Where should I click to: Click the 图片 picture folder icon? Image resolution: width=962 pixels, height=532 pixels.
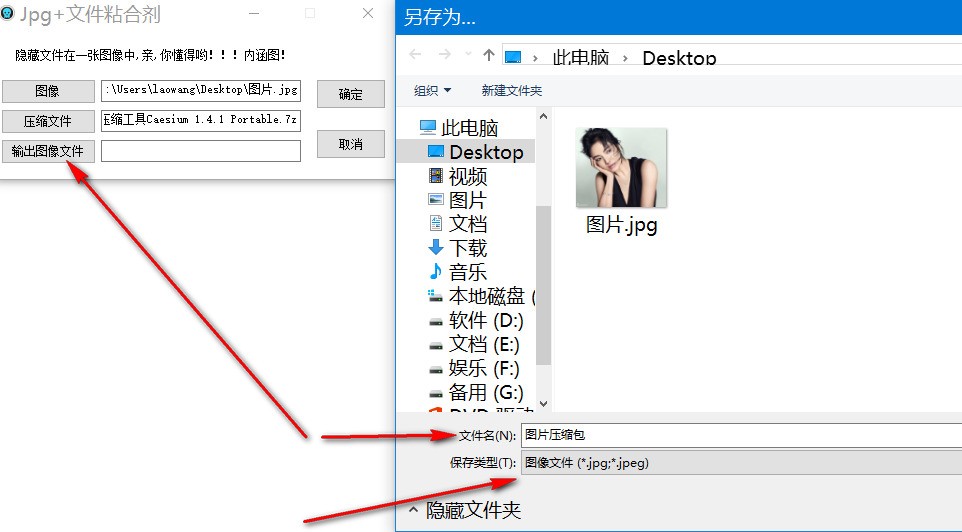pyautogui.click(x=436, y=199)
